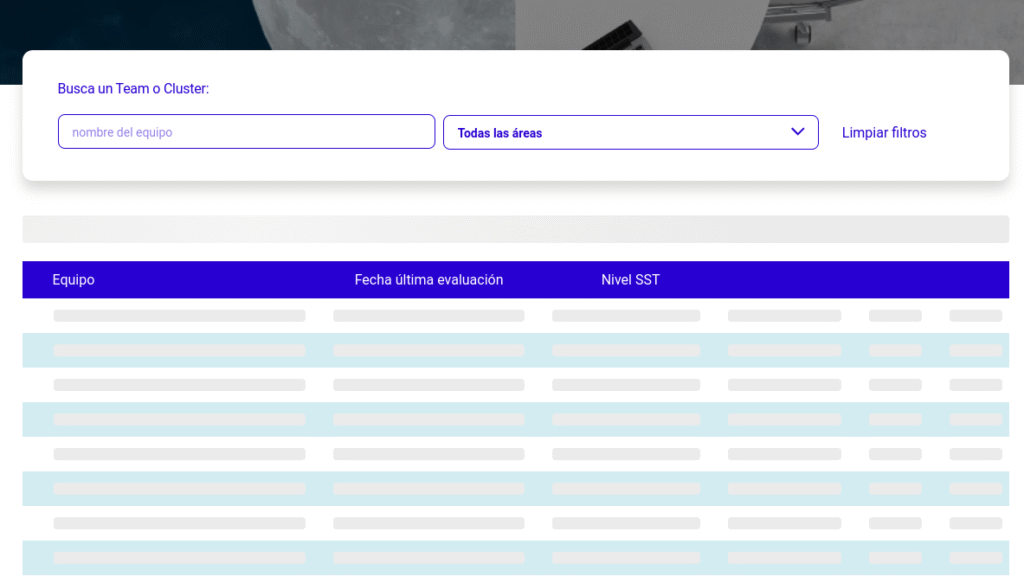This screenshot has height=576, width=1024.
Task: Select the "Nivel SST" column header
Action: point(630,280)
